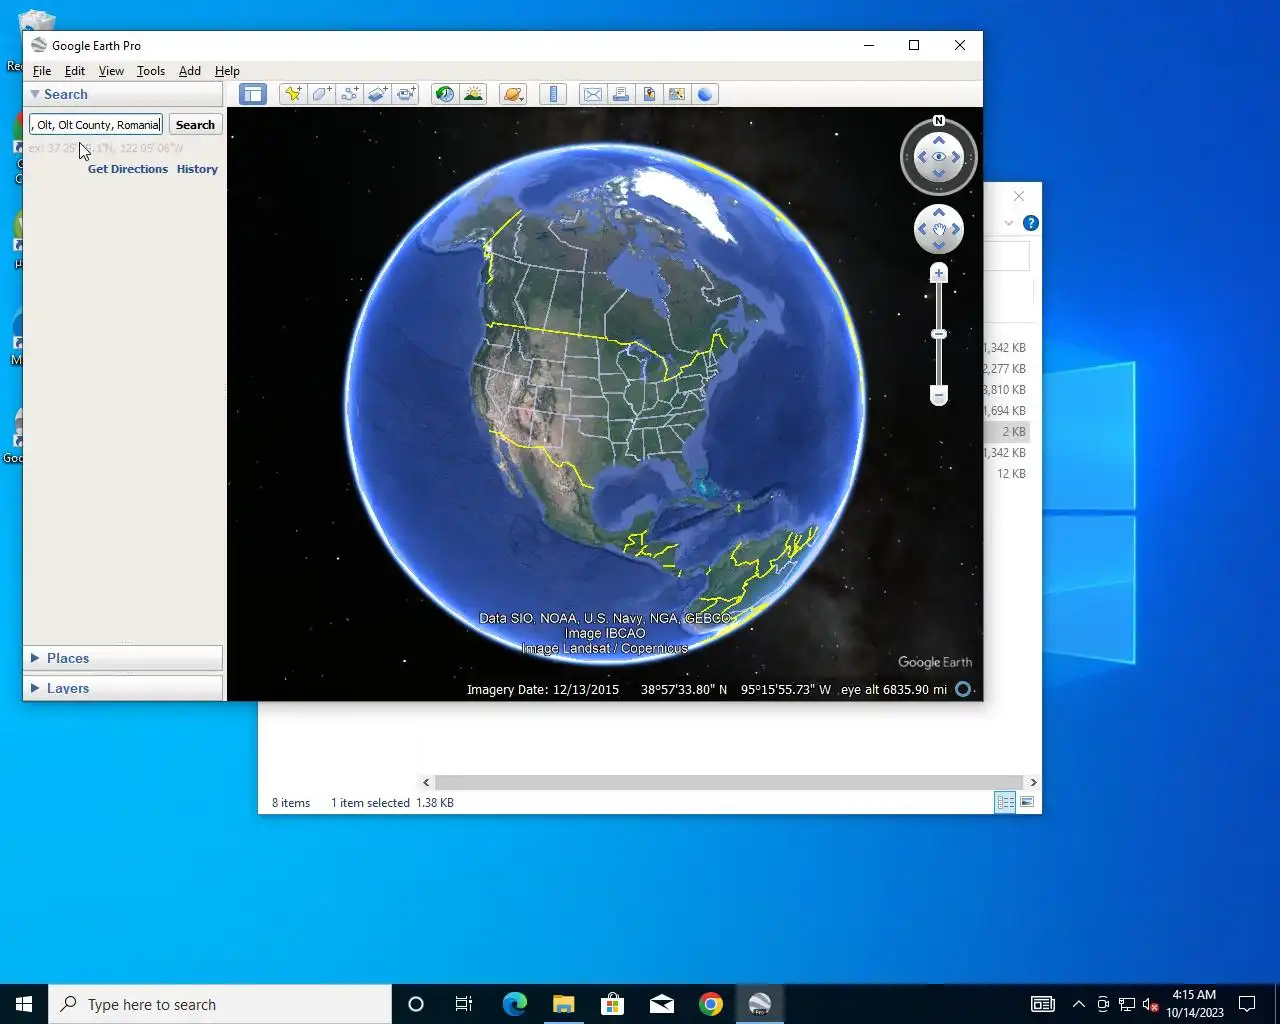Open File Explorer from taskbar

point(563,1004)
